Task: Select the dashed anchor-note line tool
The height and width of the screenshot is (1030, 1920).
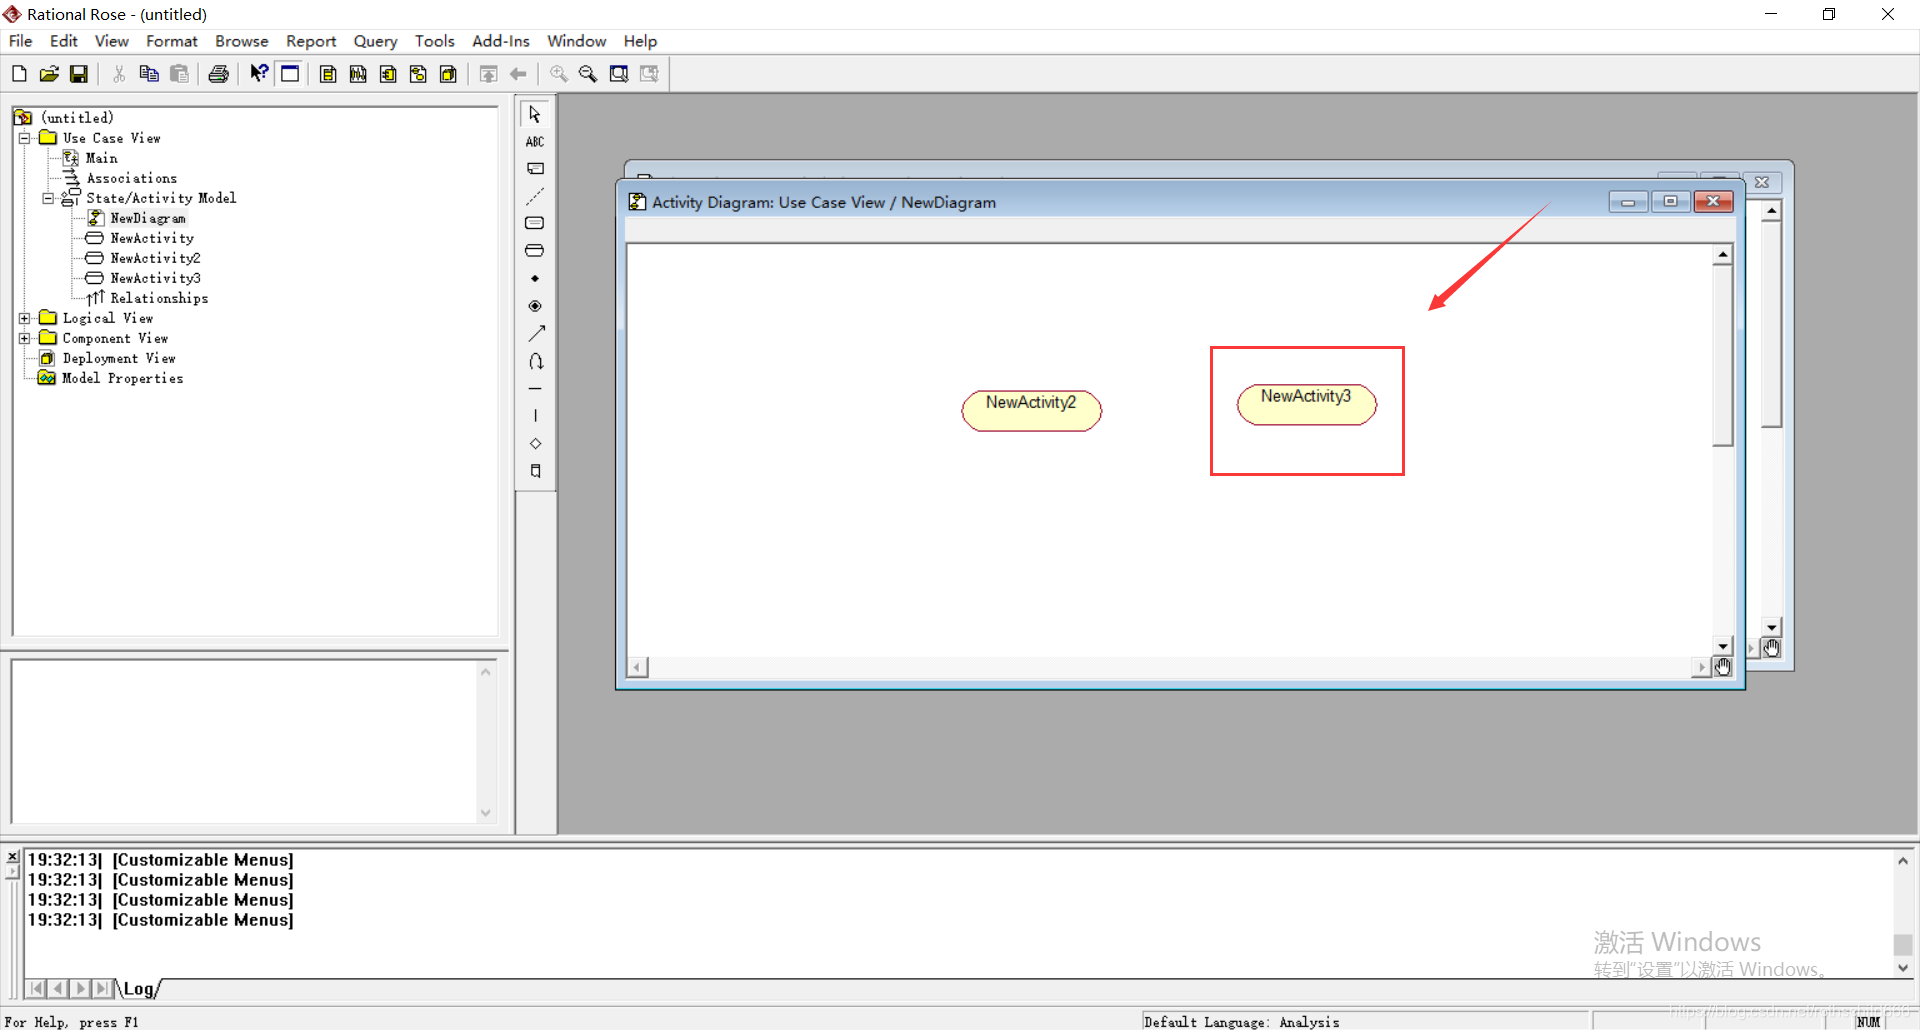Action: (x=535, y=196)
